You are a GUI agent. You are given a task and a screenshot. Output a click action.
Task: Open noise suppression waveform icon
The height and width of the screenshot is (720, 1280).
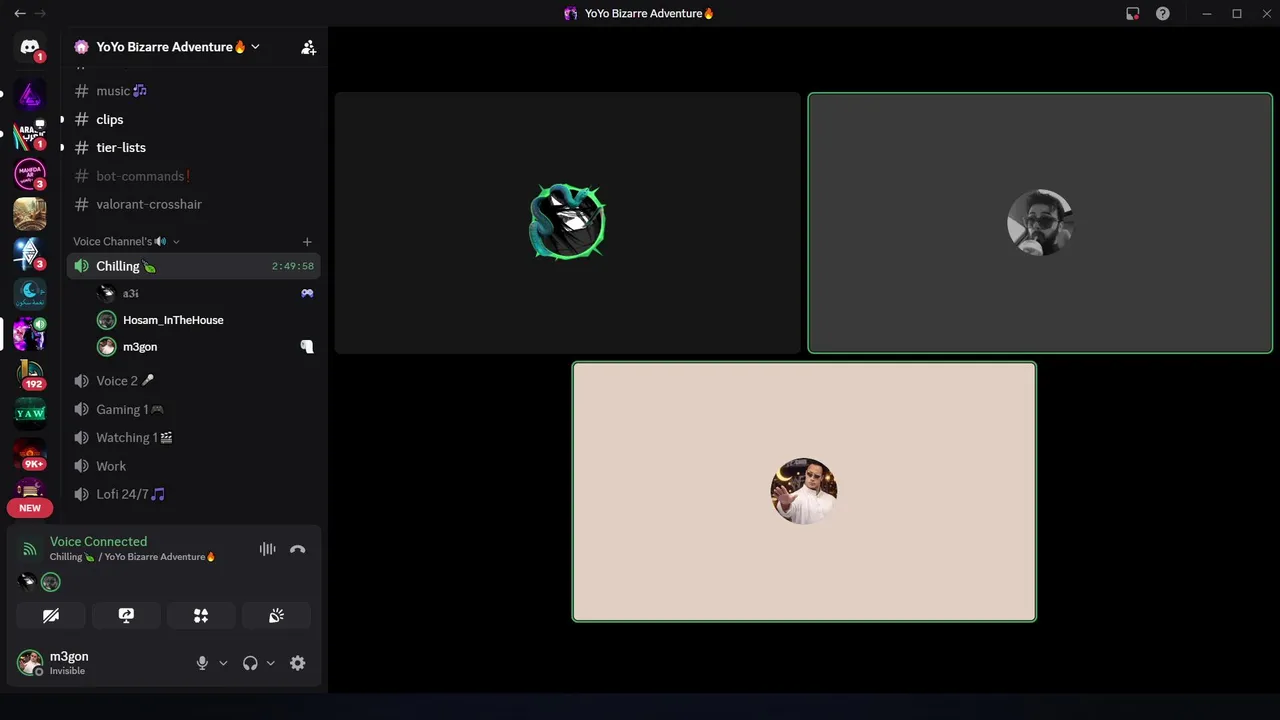coord(267,549)
